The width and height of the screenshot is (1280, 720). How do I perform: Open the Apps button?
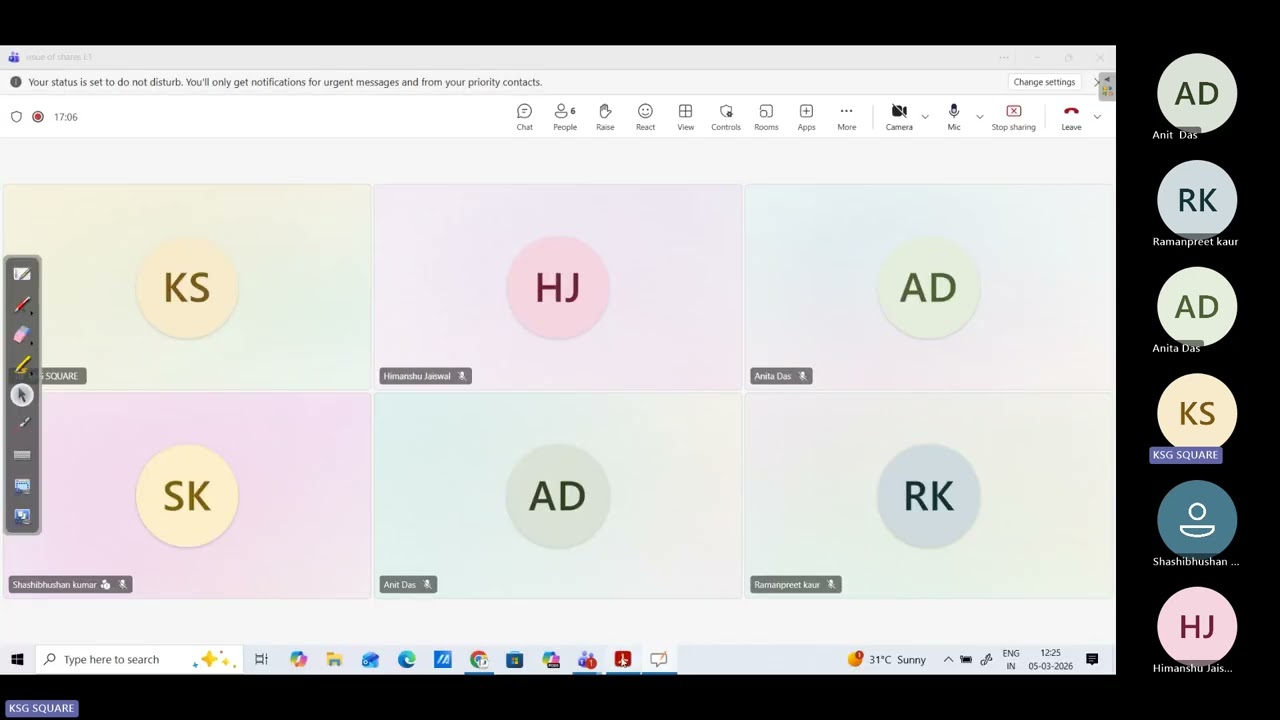pos(806,117)
